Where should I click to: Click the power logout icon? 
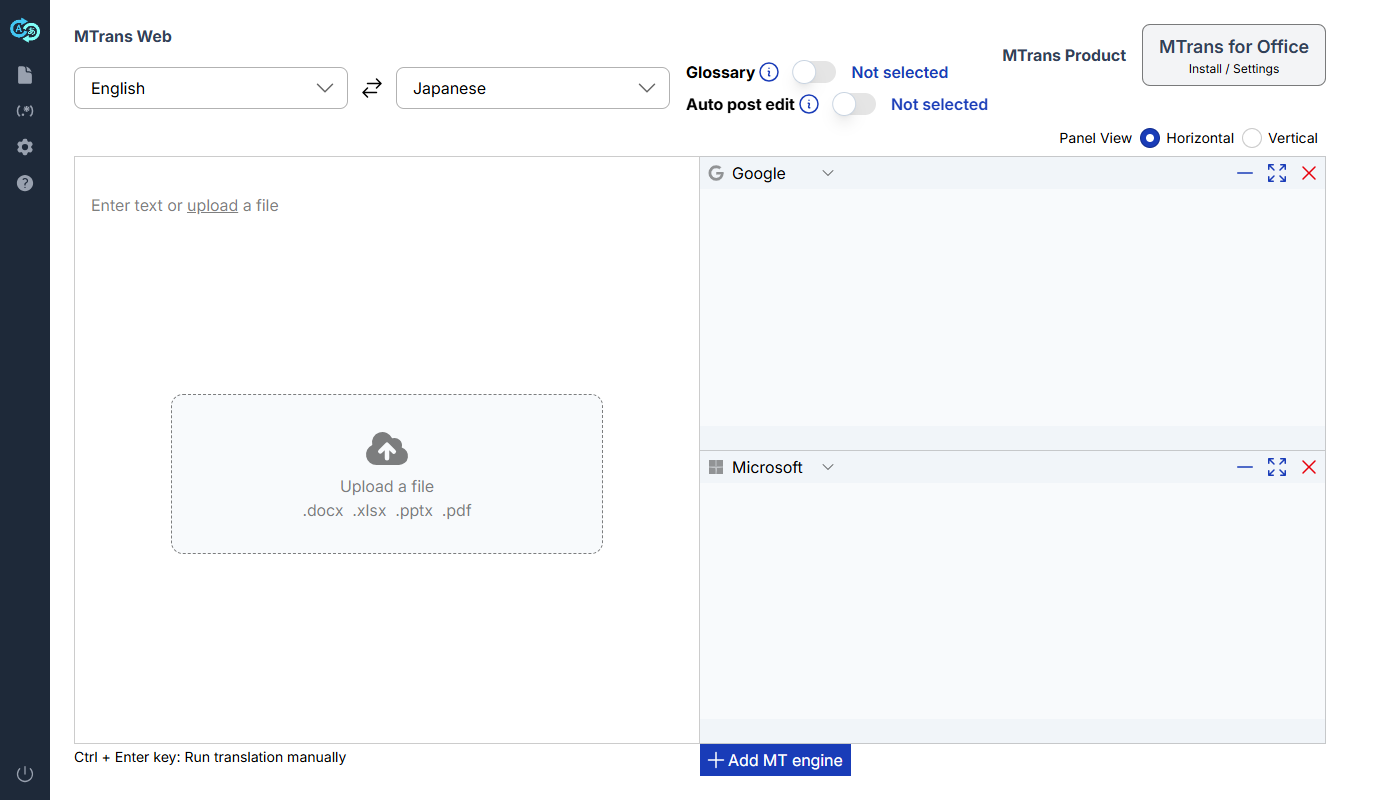coord(25,774)
